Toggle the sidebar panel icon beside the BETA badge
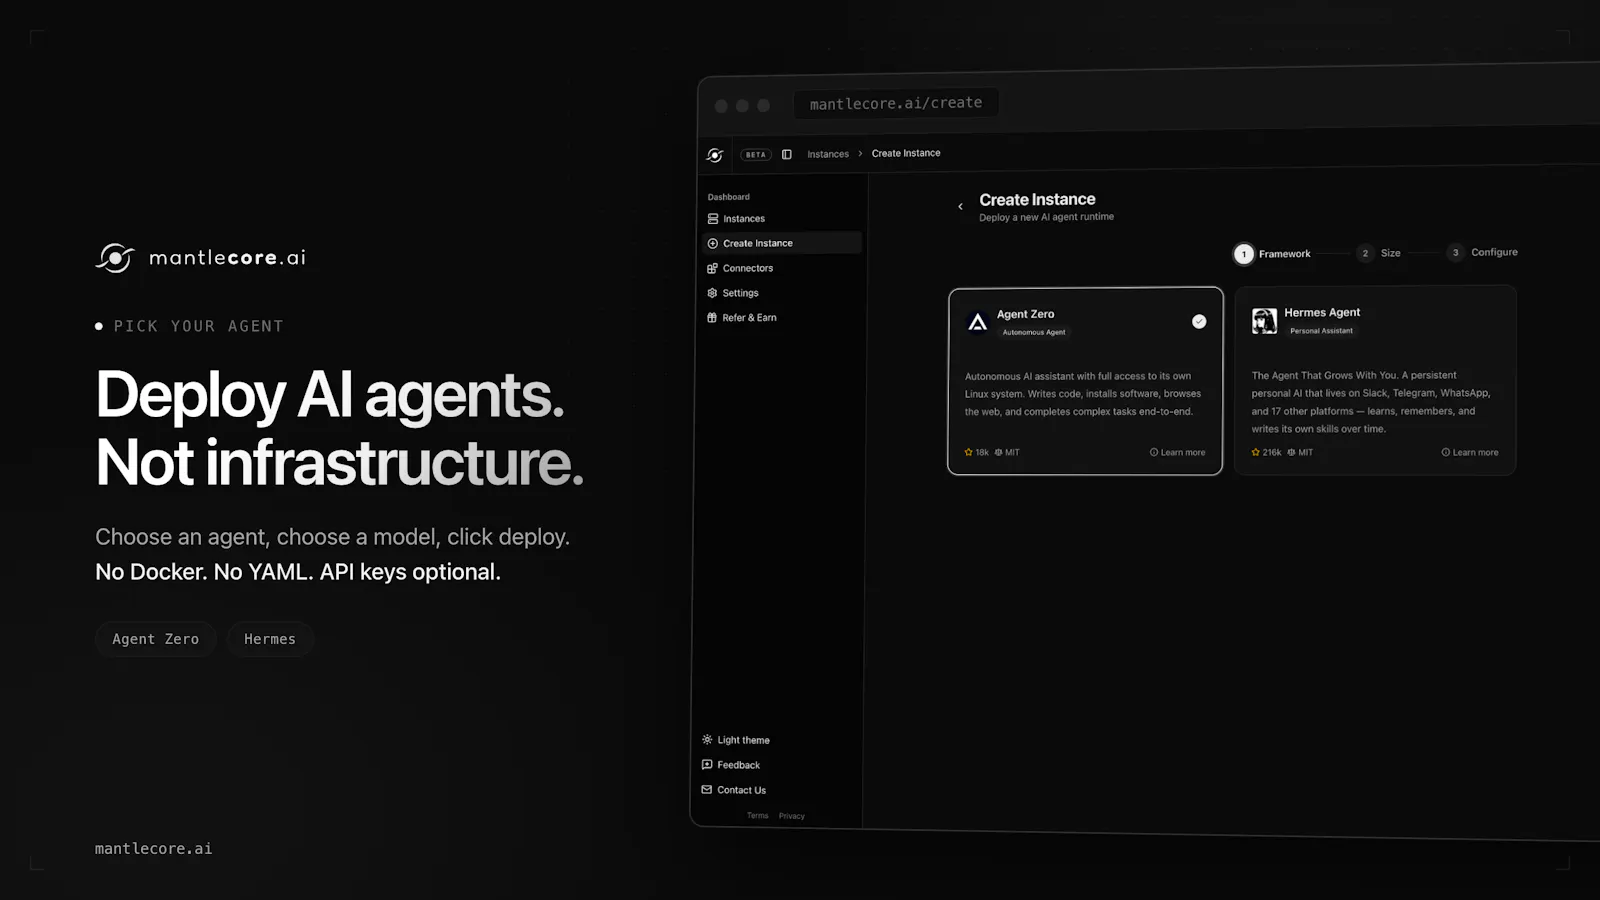This screenshot has height=900, width=1600. [787, 154]
